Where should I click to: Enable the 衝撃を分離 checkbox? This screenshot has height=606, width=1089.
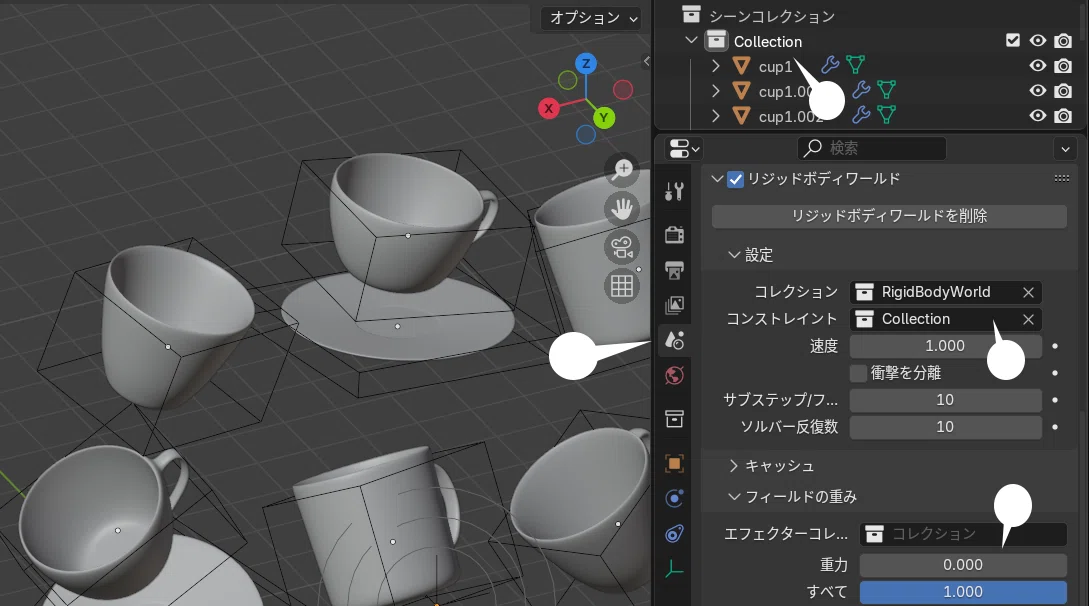point(858,373)
